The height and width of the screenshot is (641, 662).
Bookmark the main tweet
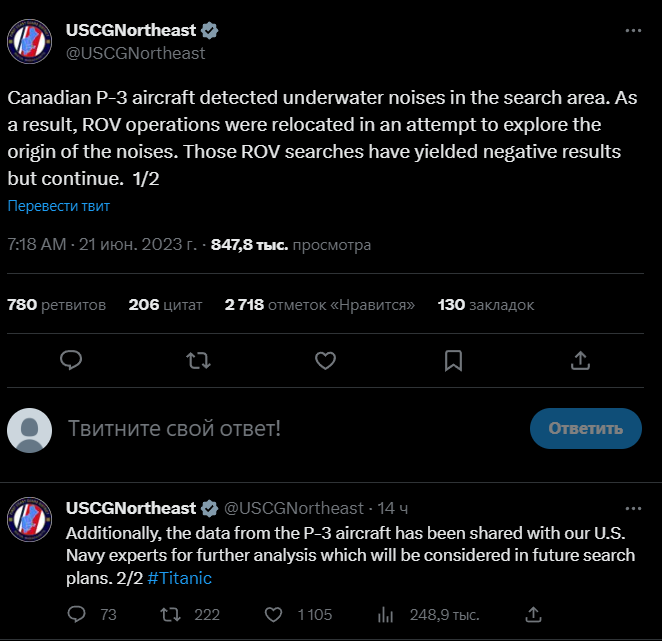(452, 359)
